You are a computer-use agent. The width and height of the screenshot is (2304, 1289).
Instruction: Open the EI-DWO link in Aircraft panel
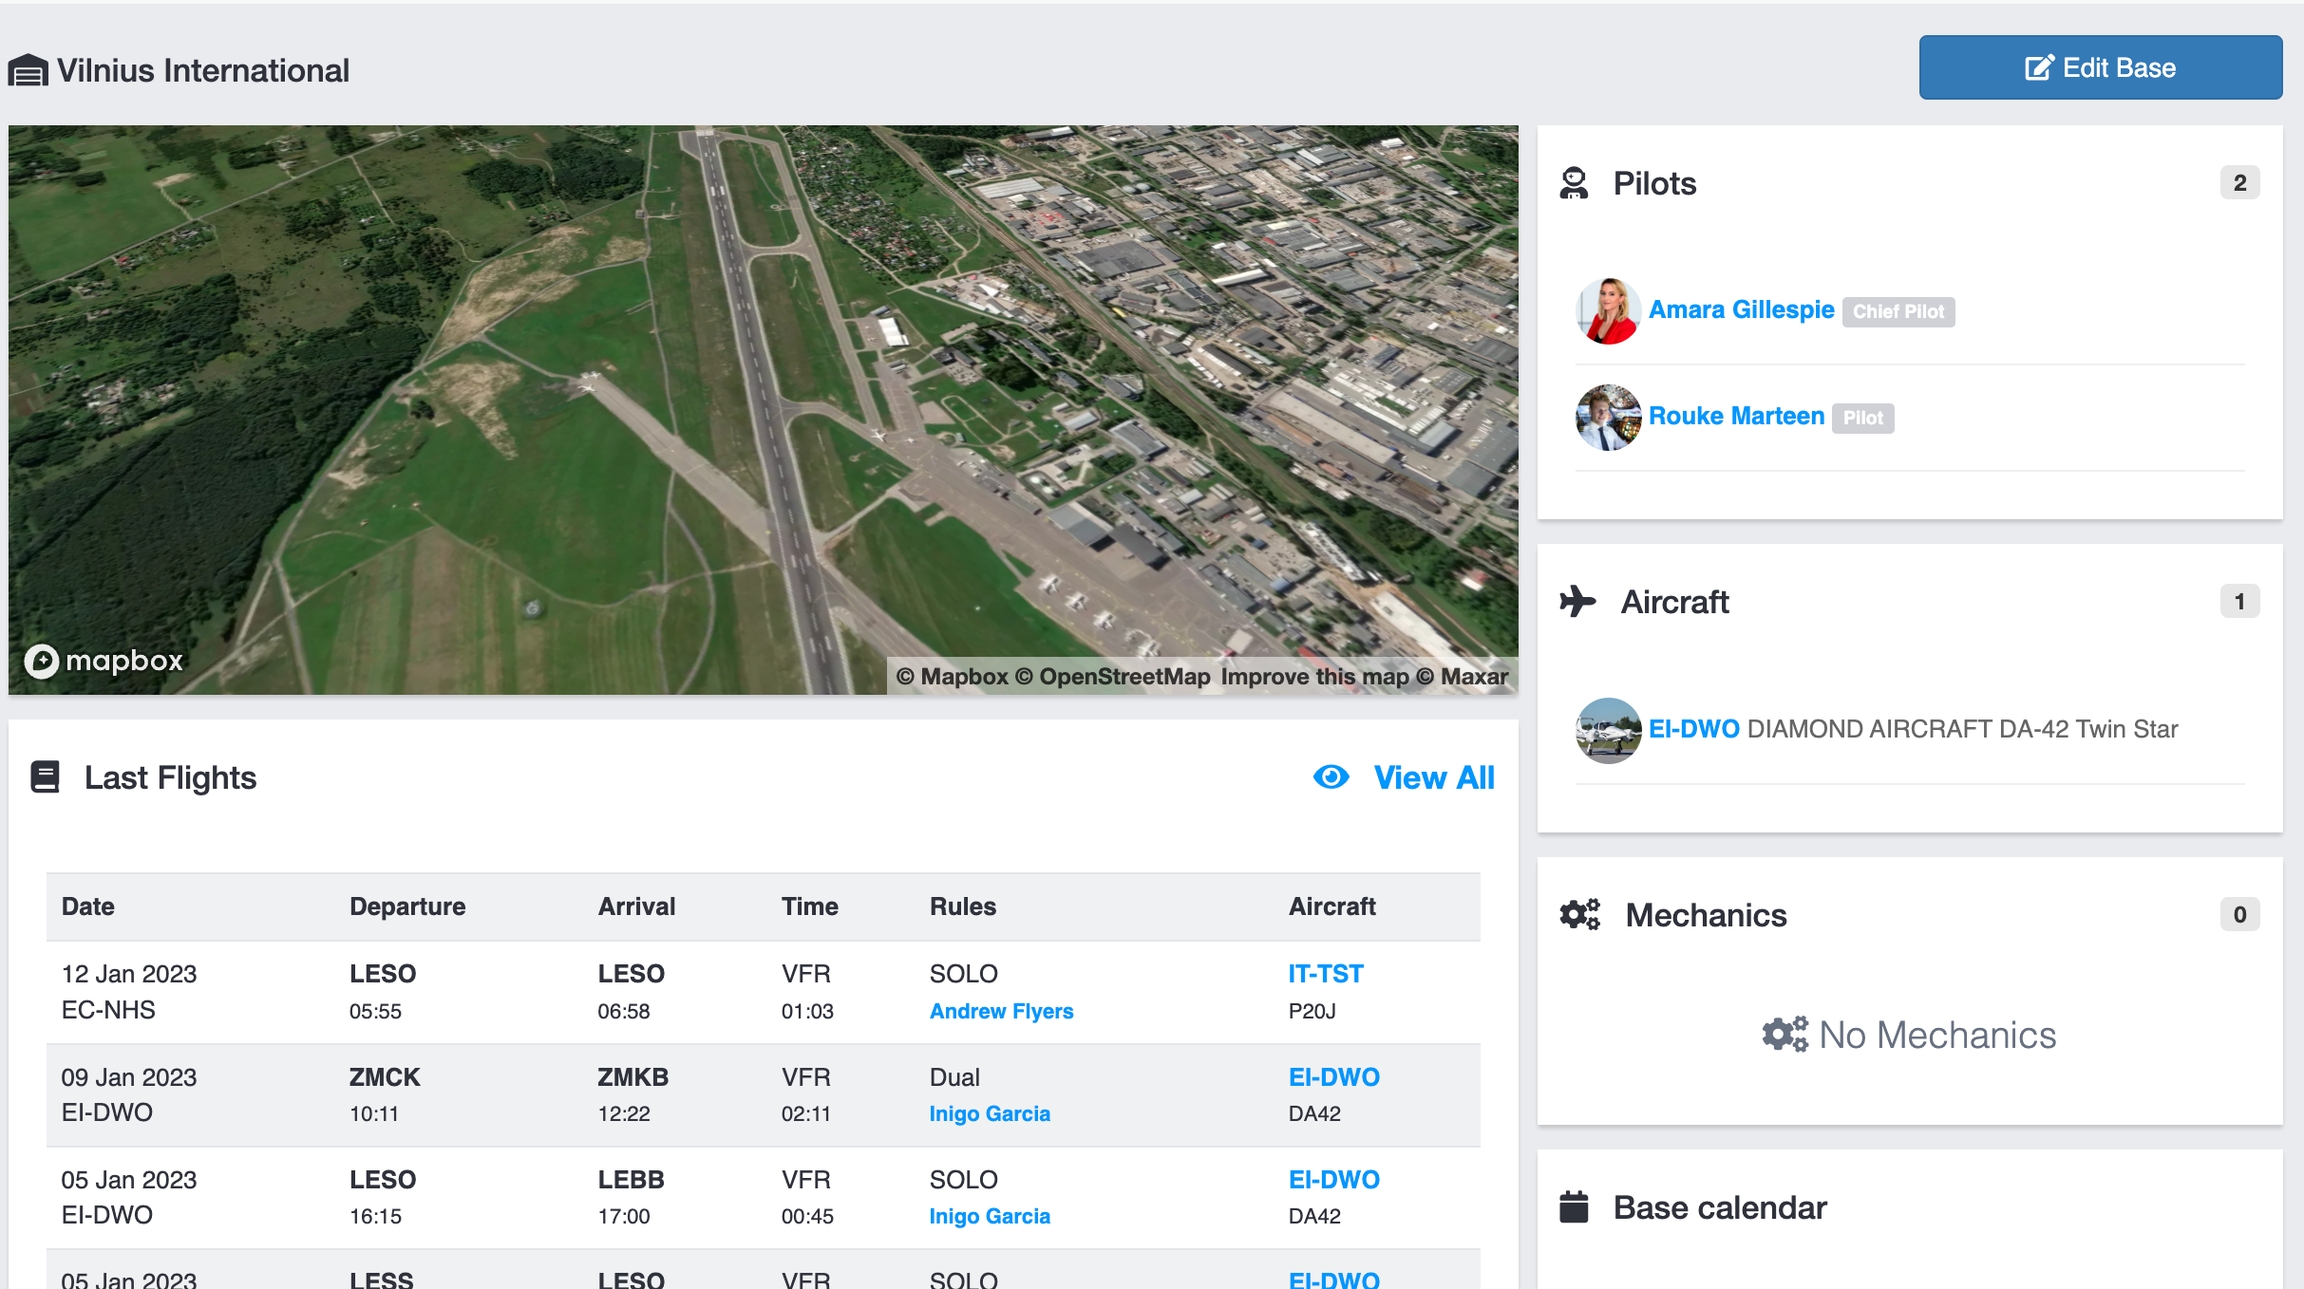coord(1693,729)
